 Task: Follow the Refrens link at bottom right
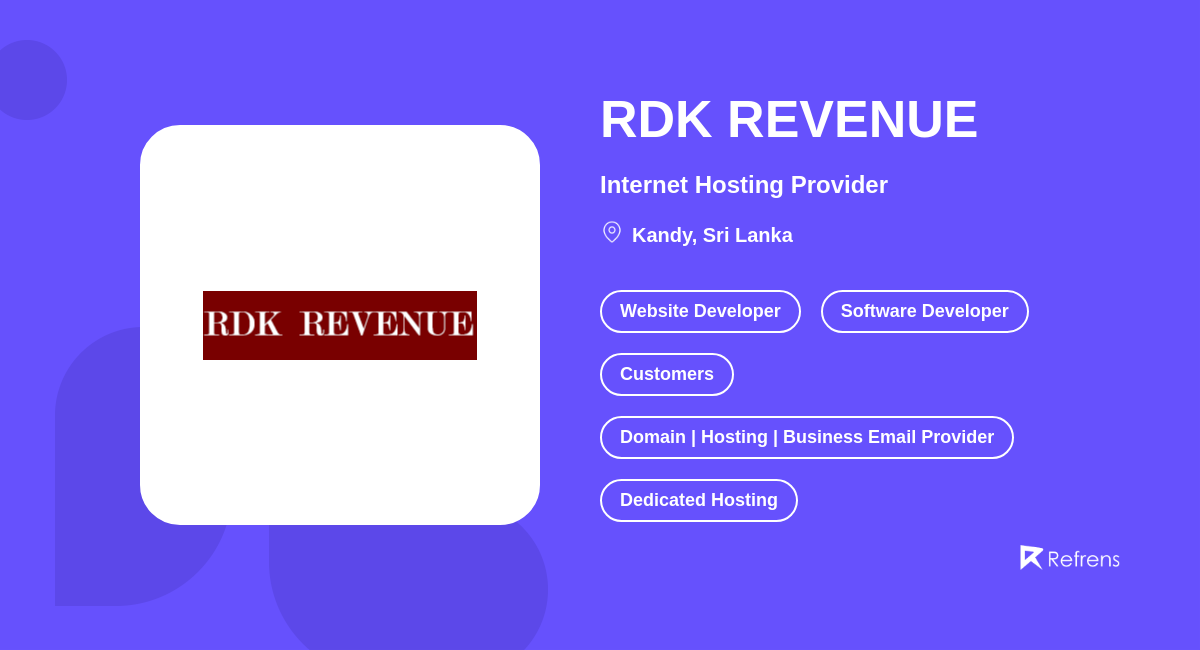pos(1070,558)
